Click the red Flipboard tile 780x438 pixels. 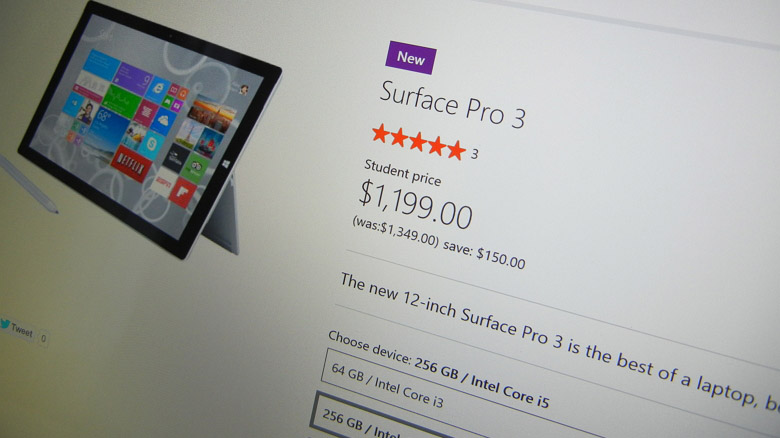pos(183,194)
